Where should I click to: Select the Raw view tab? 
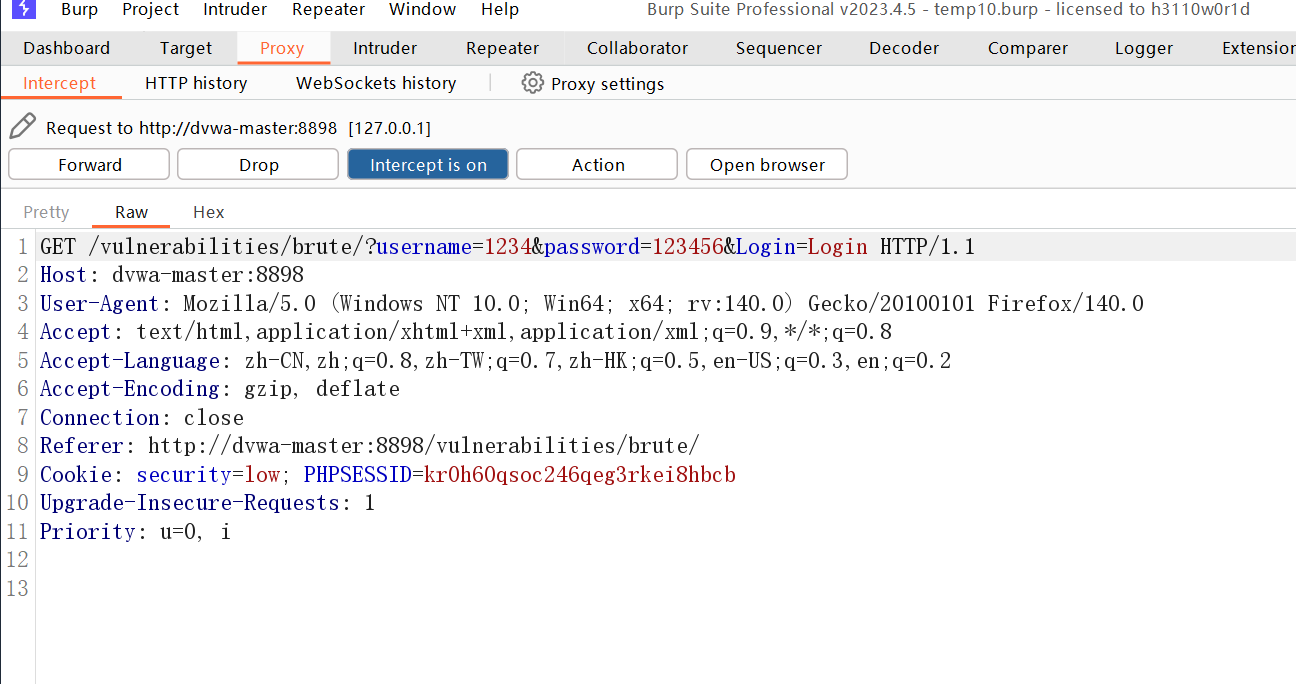pos(131,212)
